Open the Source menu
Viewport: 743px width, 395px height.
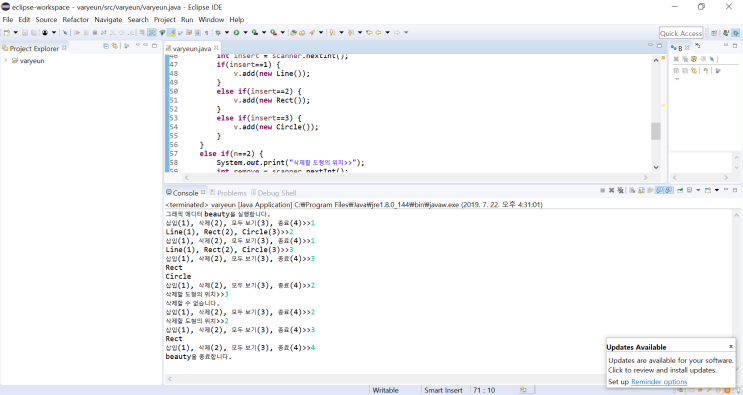(x=46, y=19)
